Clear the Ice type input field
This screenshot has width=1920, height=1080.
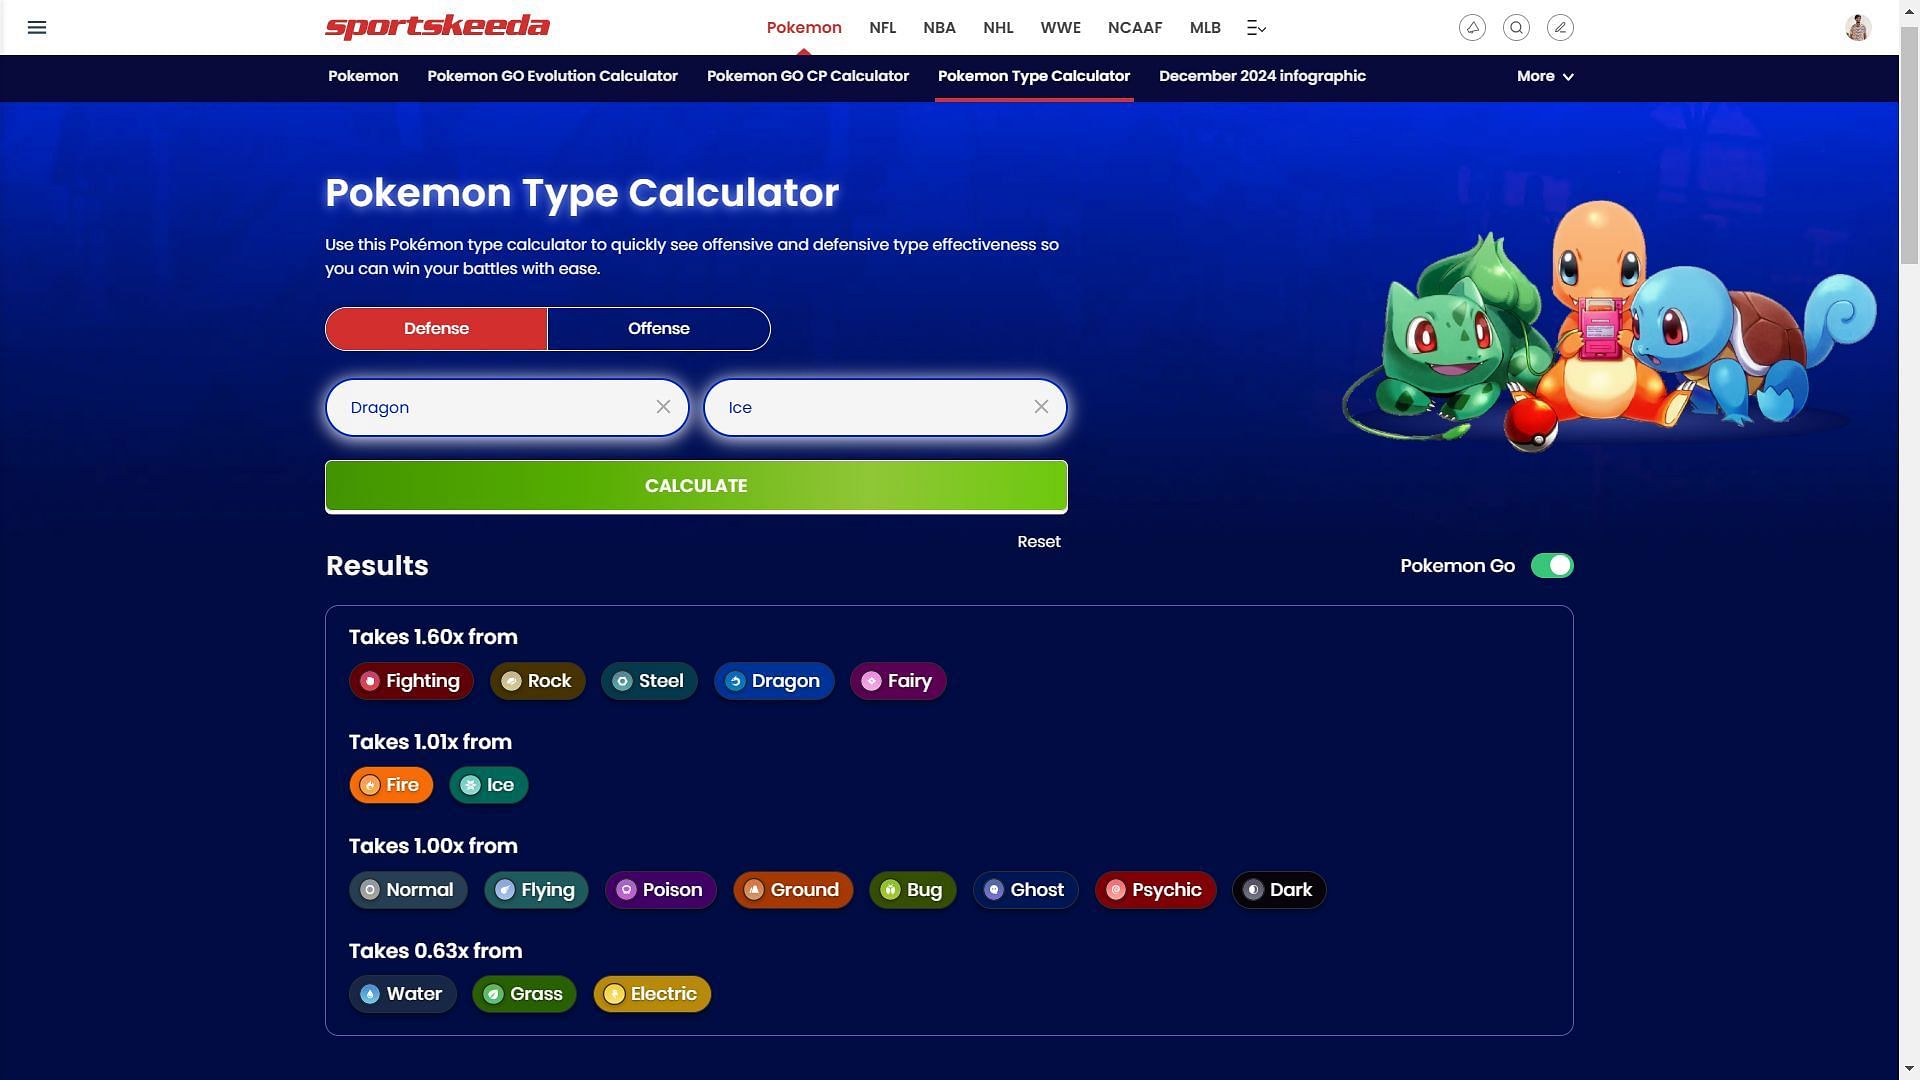(x=1042, y=406)
